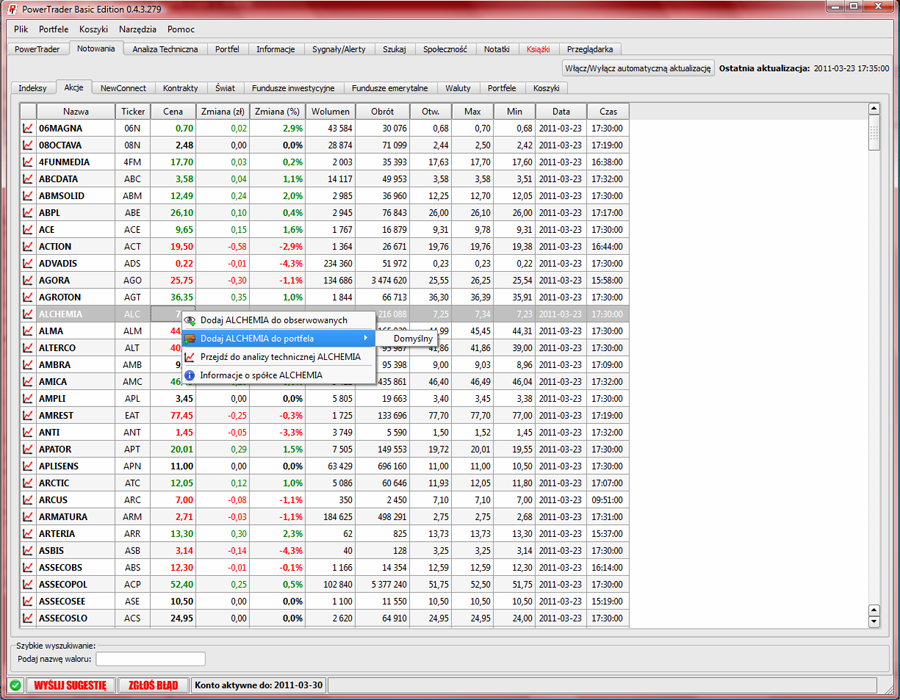Viewport: 900px width, 700px height.
Task: Open chart icon for ABPL row
Action: (x=28, y=213)
